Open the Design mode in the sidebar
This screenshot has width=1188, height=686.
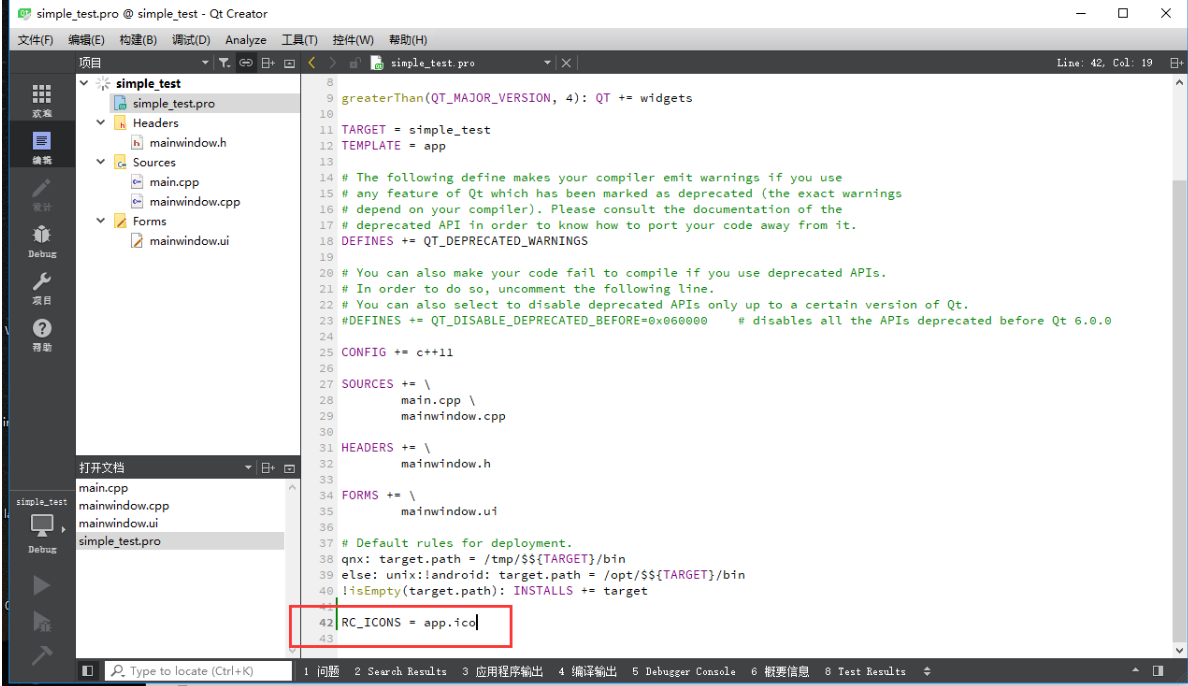pyautogui.click(x=42, y=194)
